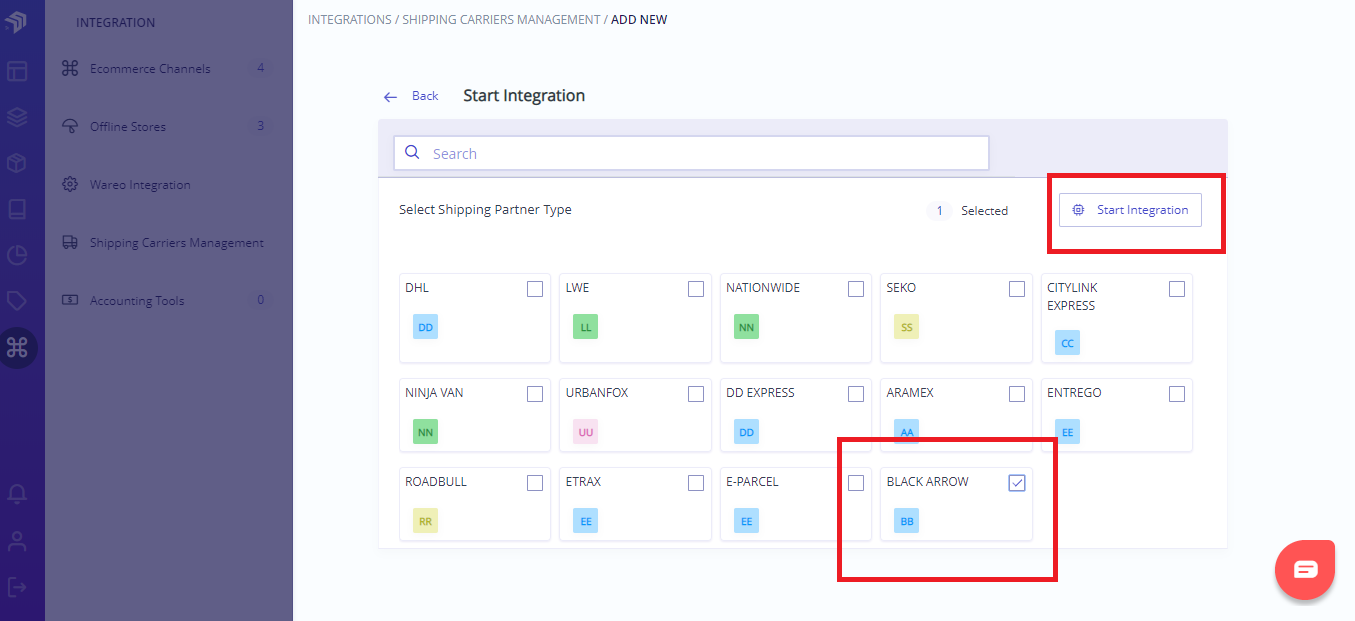Click the logout icon in the sidebar
This screenshot has height=621, width=1355.
point(16,586)
